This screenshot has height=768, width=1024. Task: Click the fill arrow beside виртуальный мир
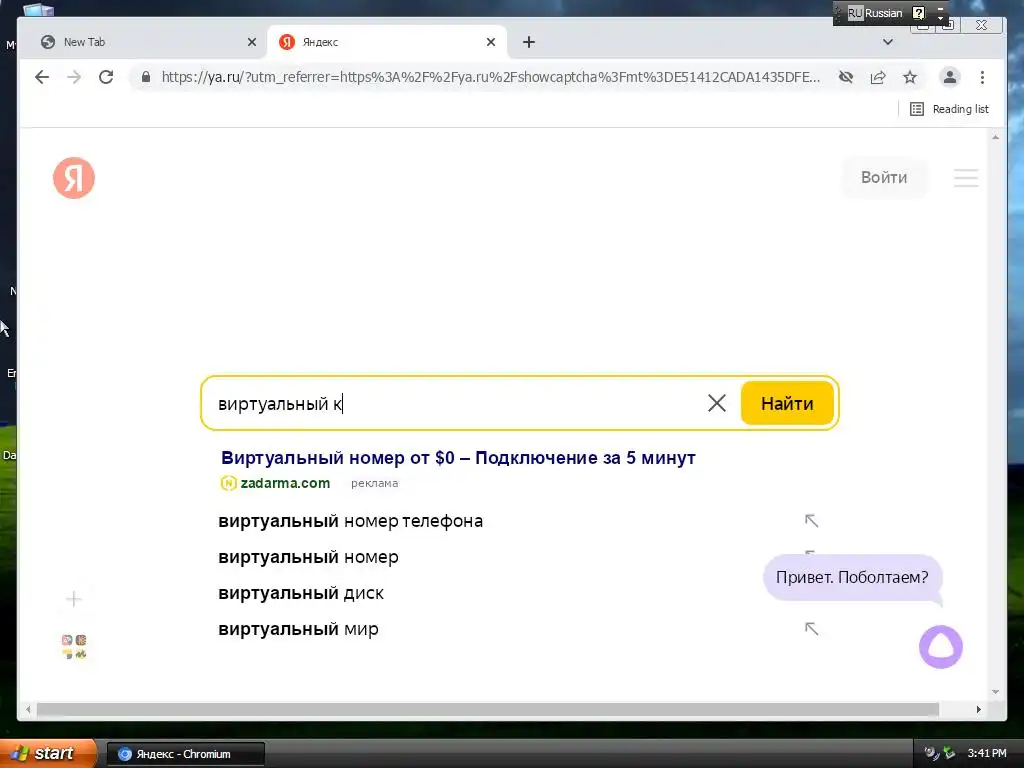point(811,628)
